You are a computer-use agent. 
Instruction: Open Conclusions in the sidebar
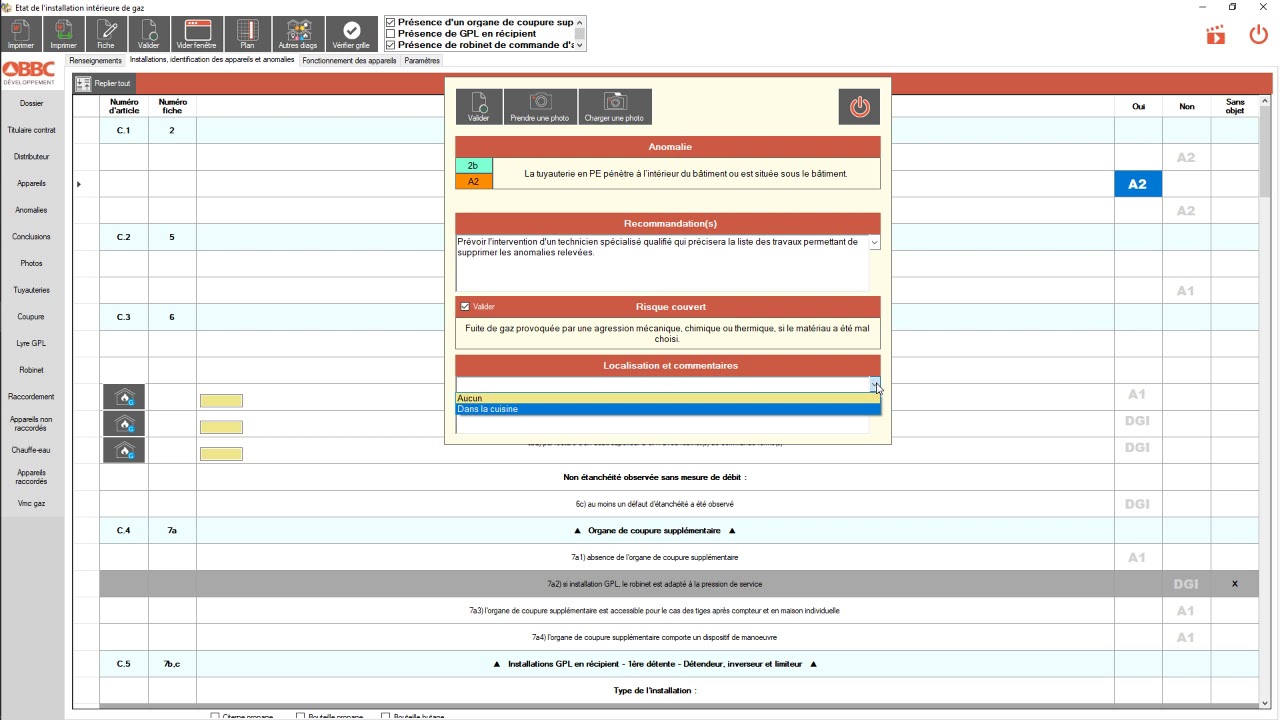pos(31,237)
